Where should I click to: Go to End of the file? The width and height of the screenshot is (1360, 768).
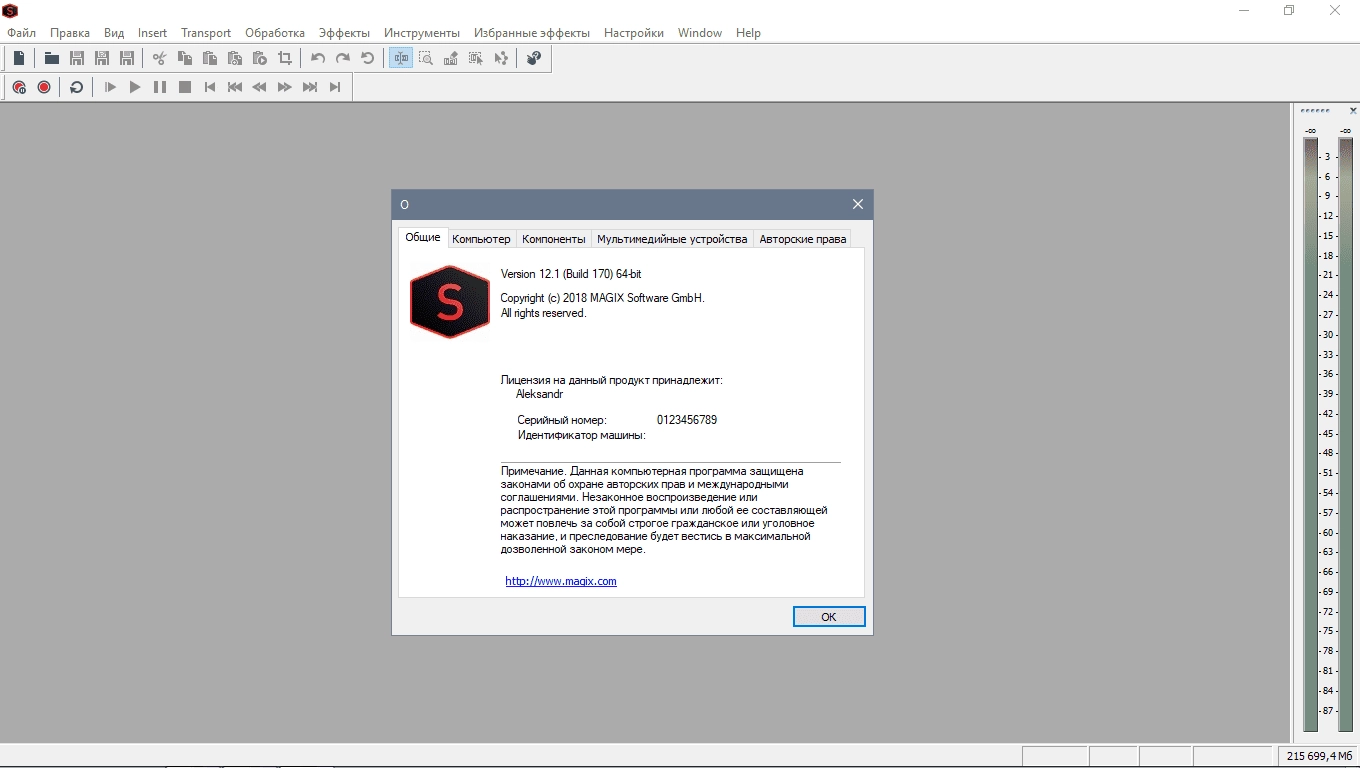335,87
